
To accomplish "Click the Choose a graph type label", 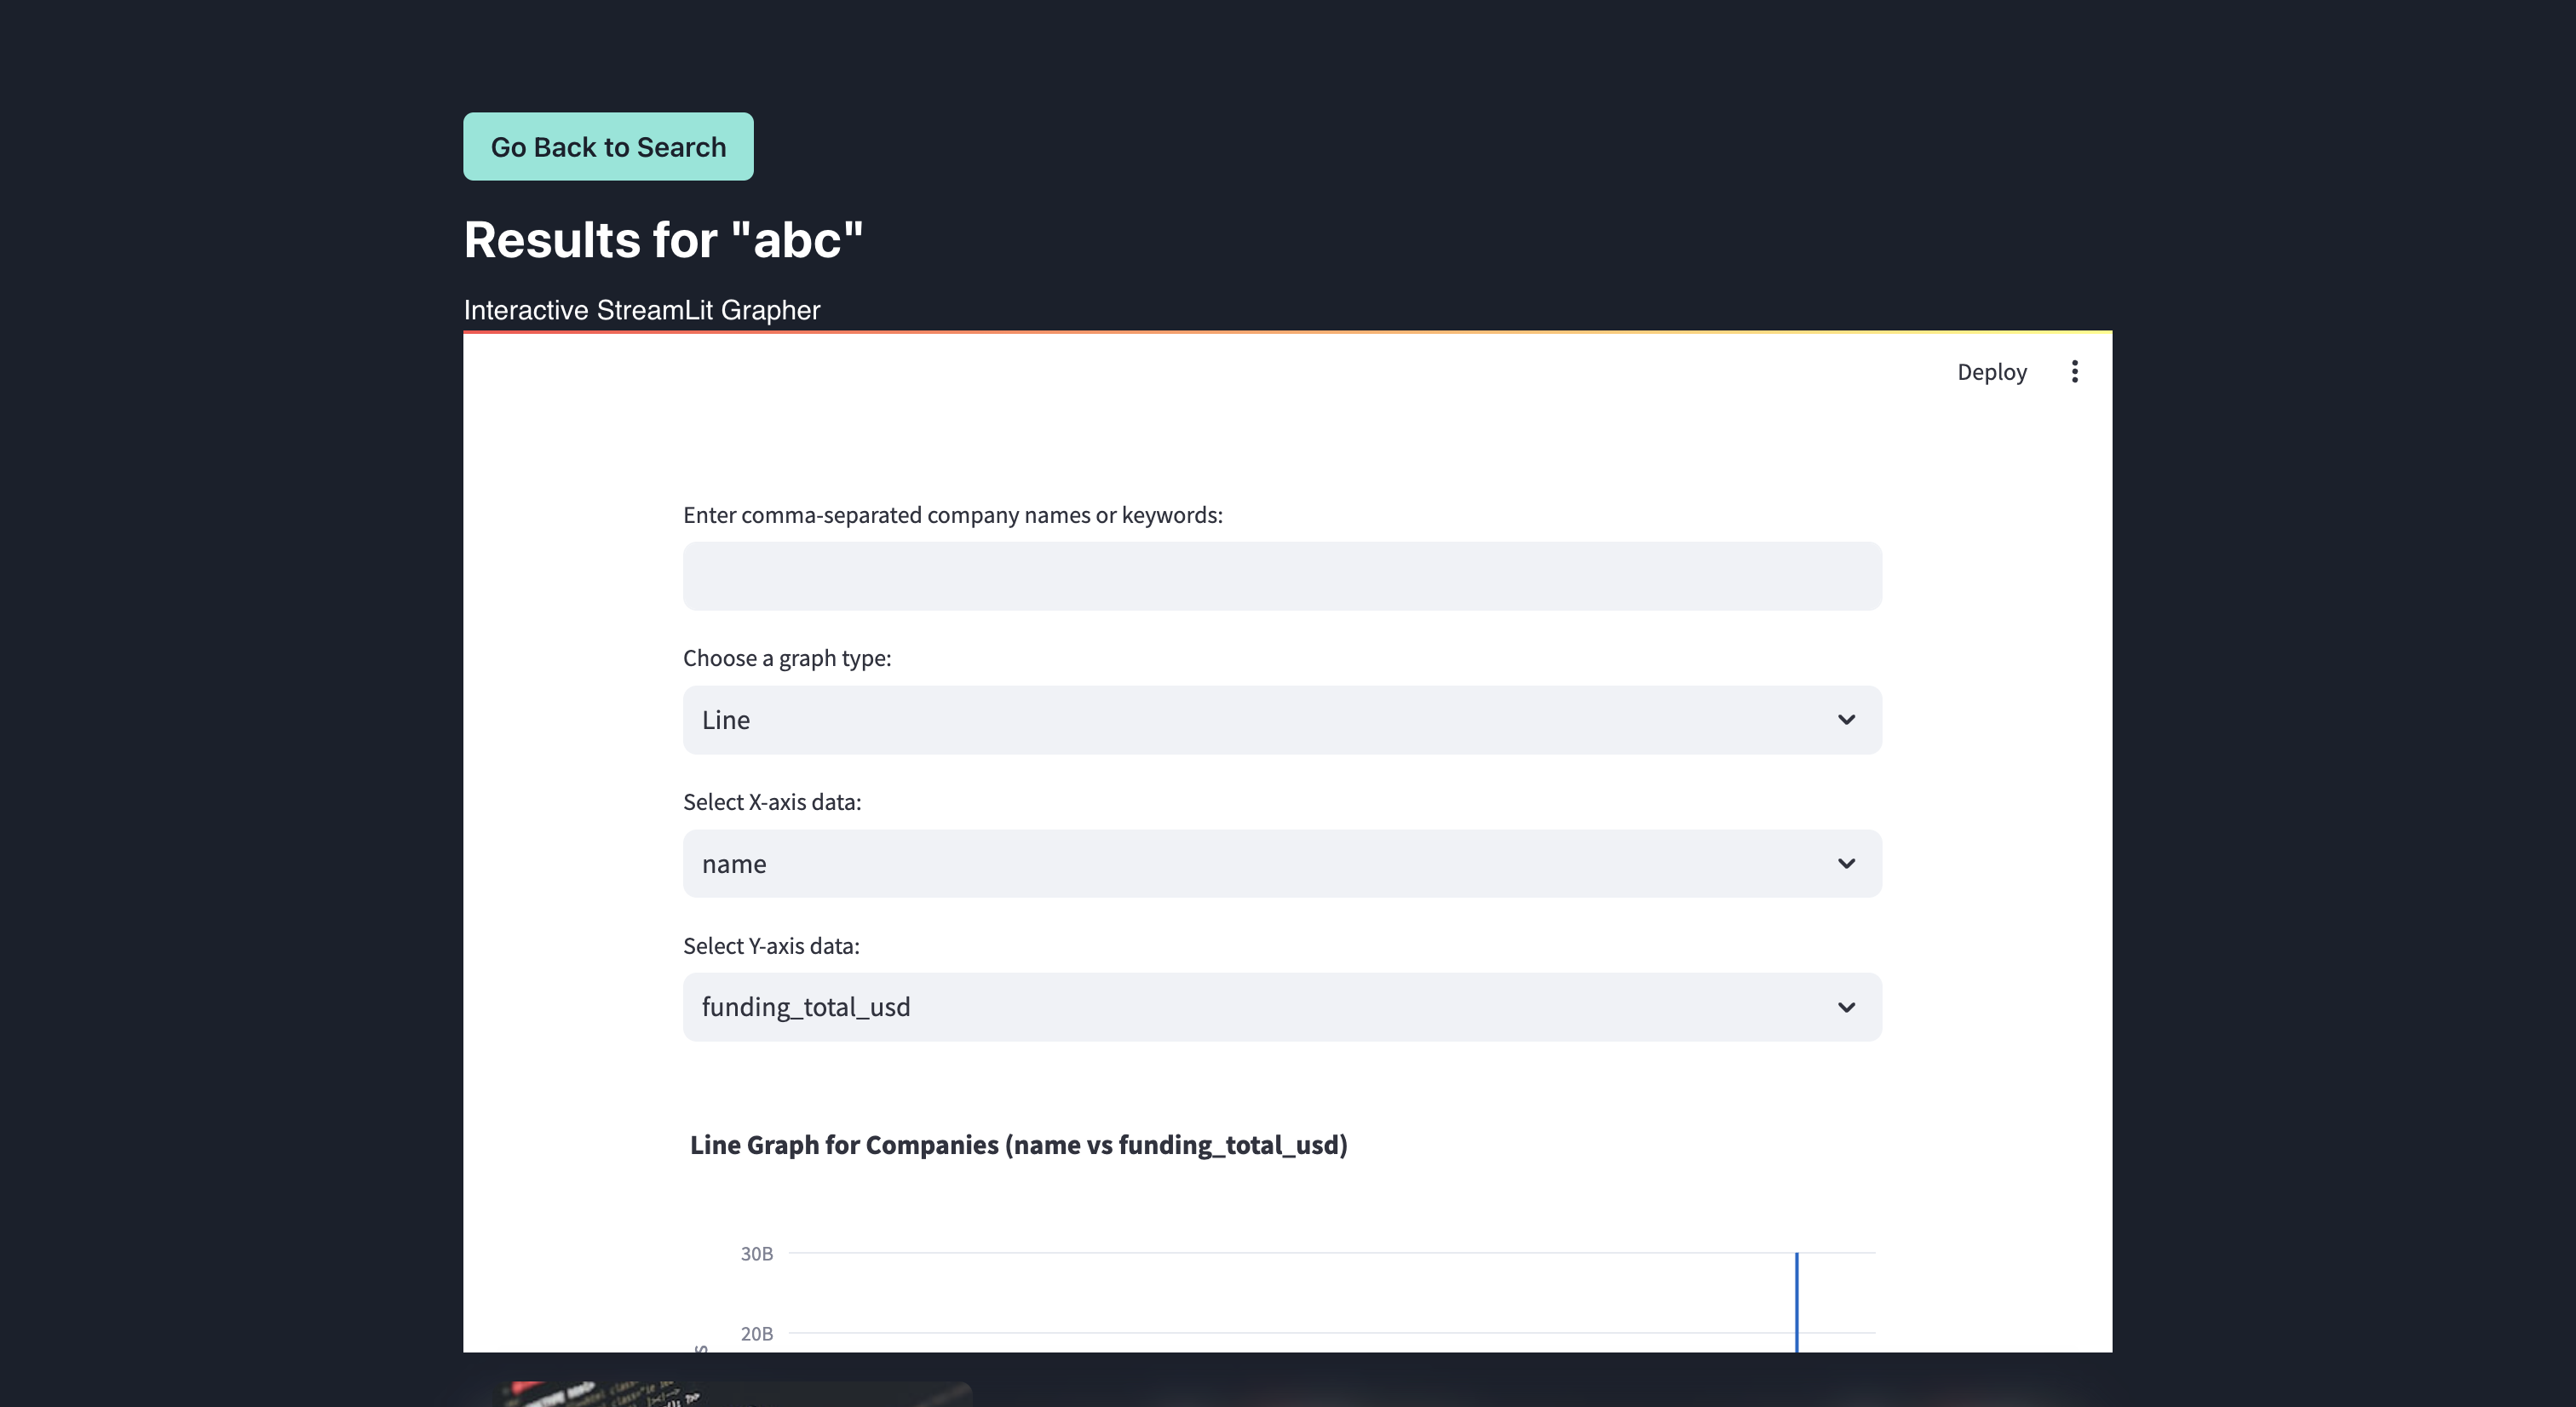I will 787,658.
